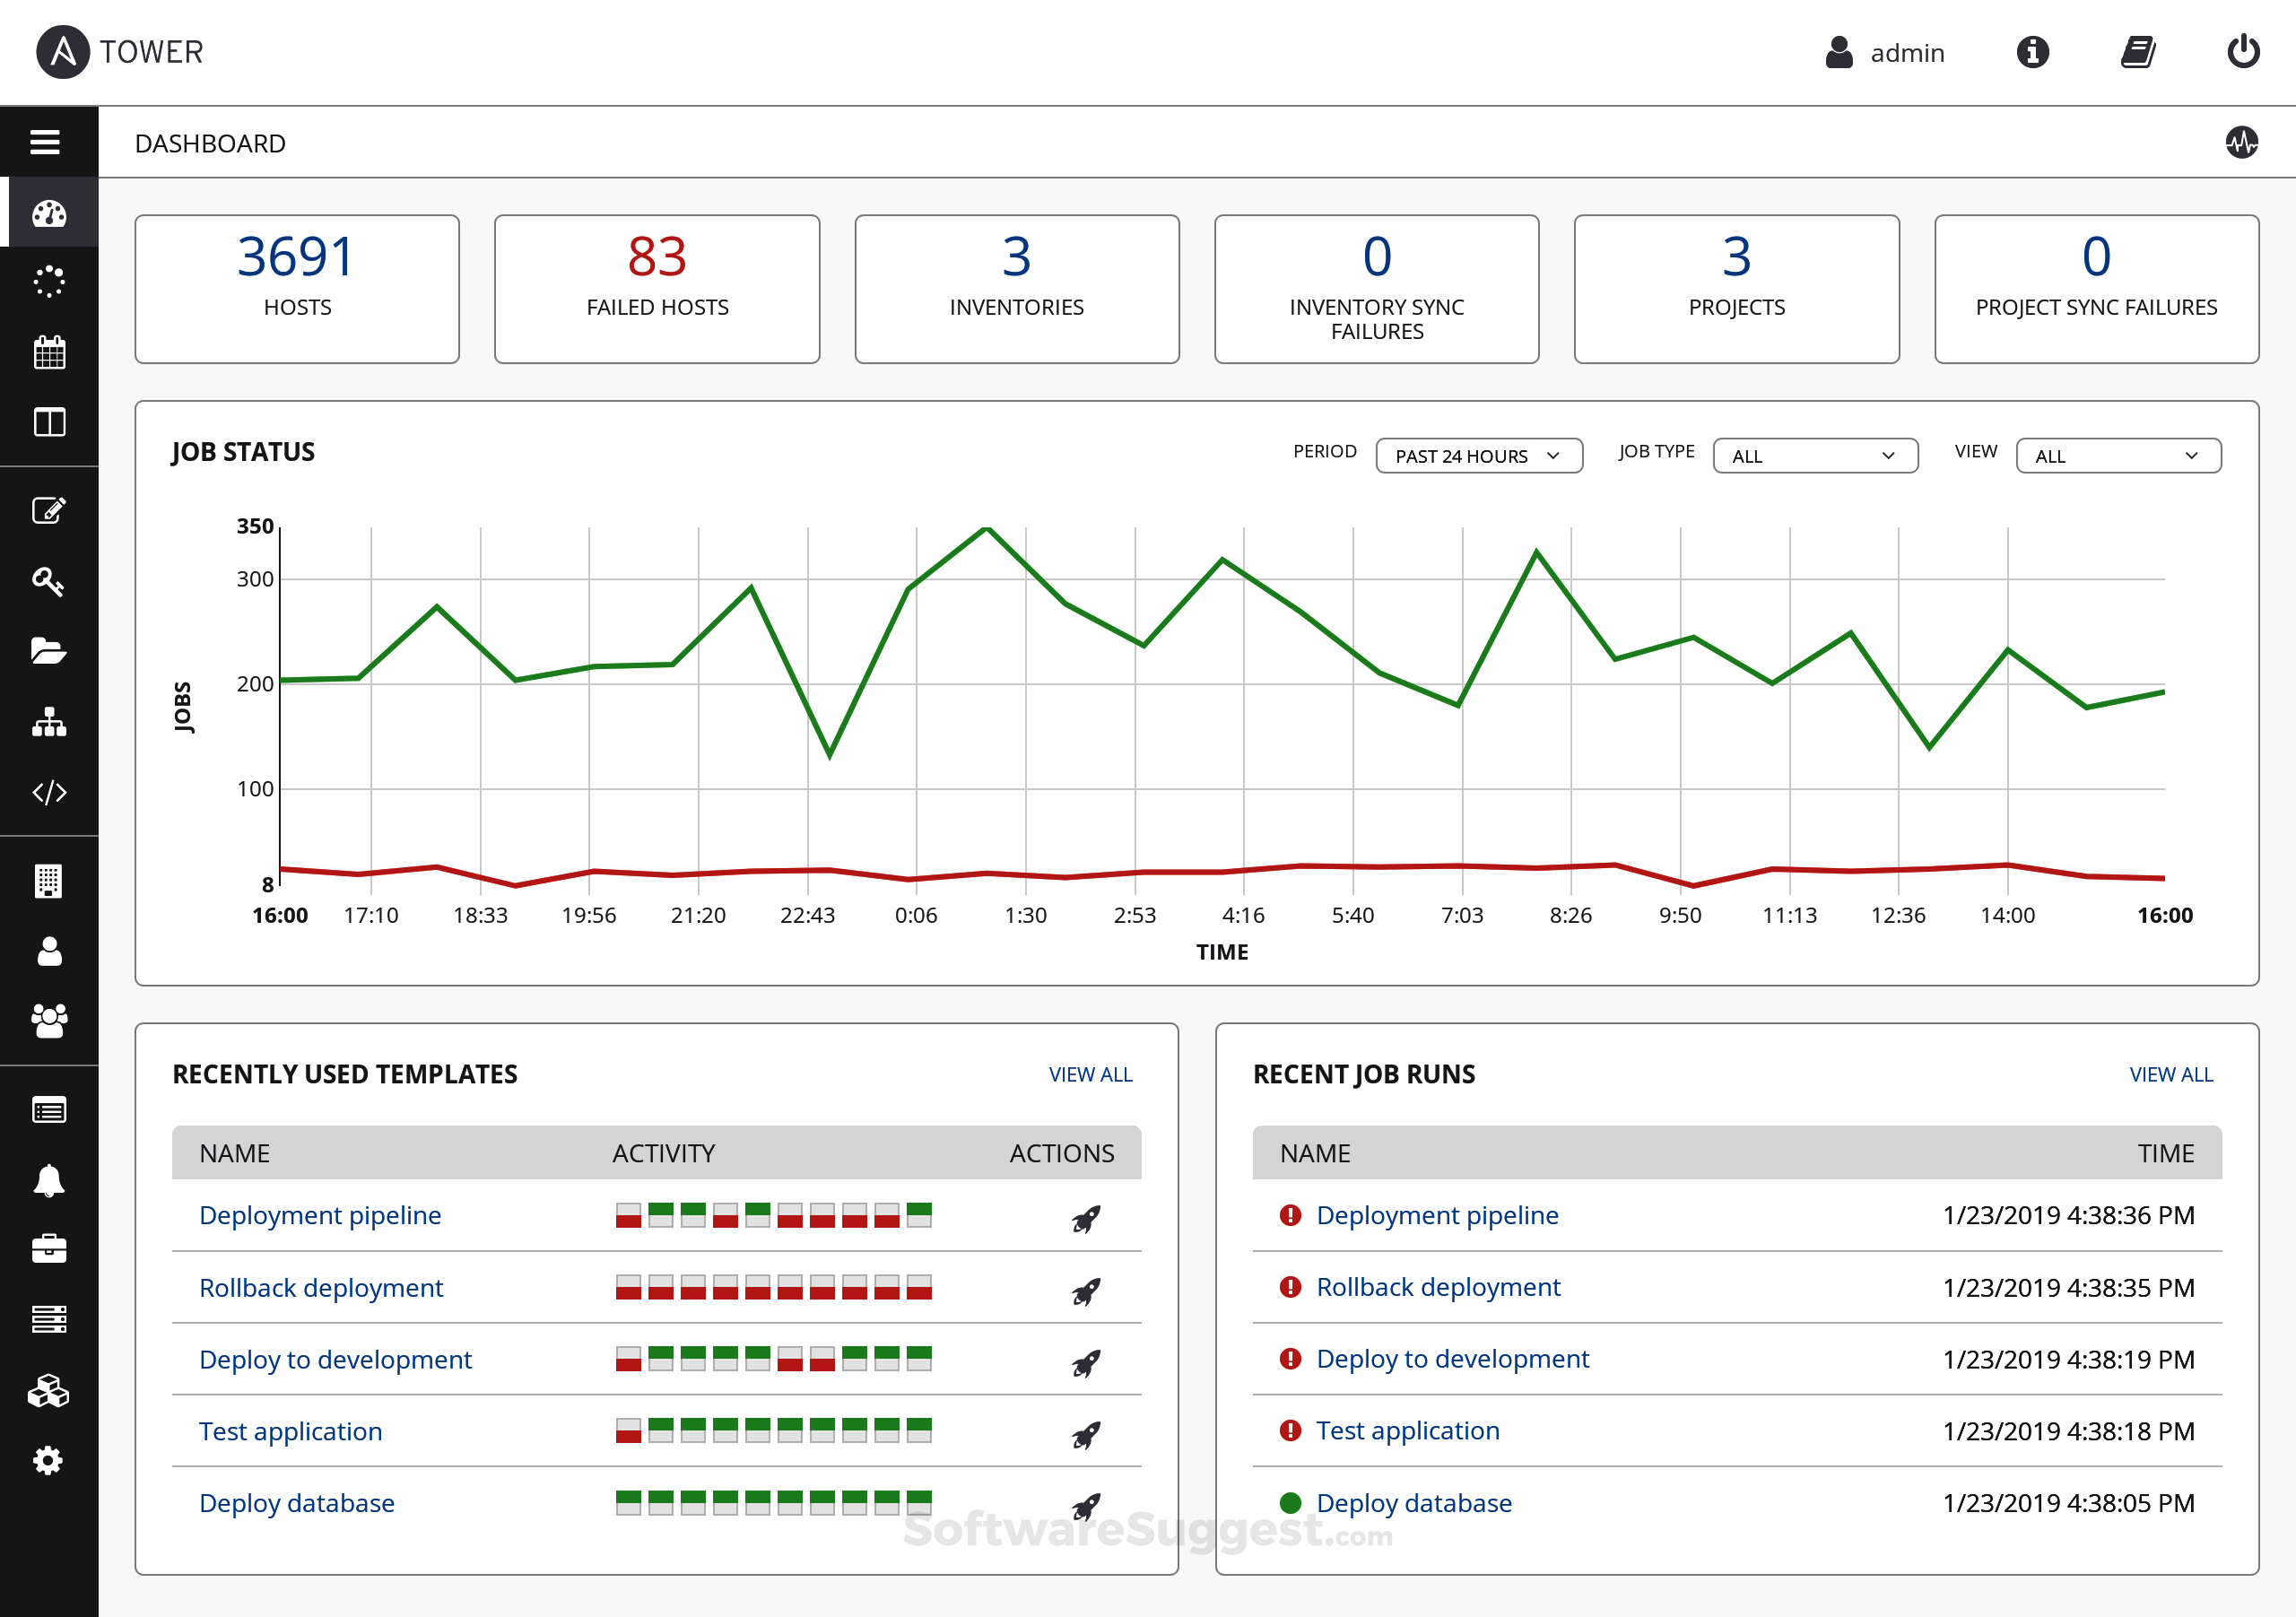The width and height of the screenshot is (2296, 1617).
Task: Open the View dropdown in Job Status
Action: [2118, 455]
